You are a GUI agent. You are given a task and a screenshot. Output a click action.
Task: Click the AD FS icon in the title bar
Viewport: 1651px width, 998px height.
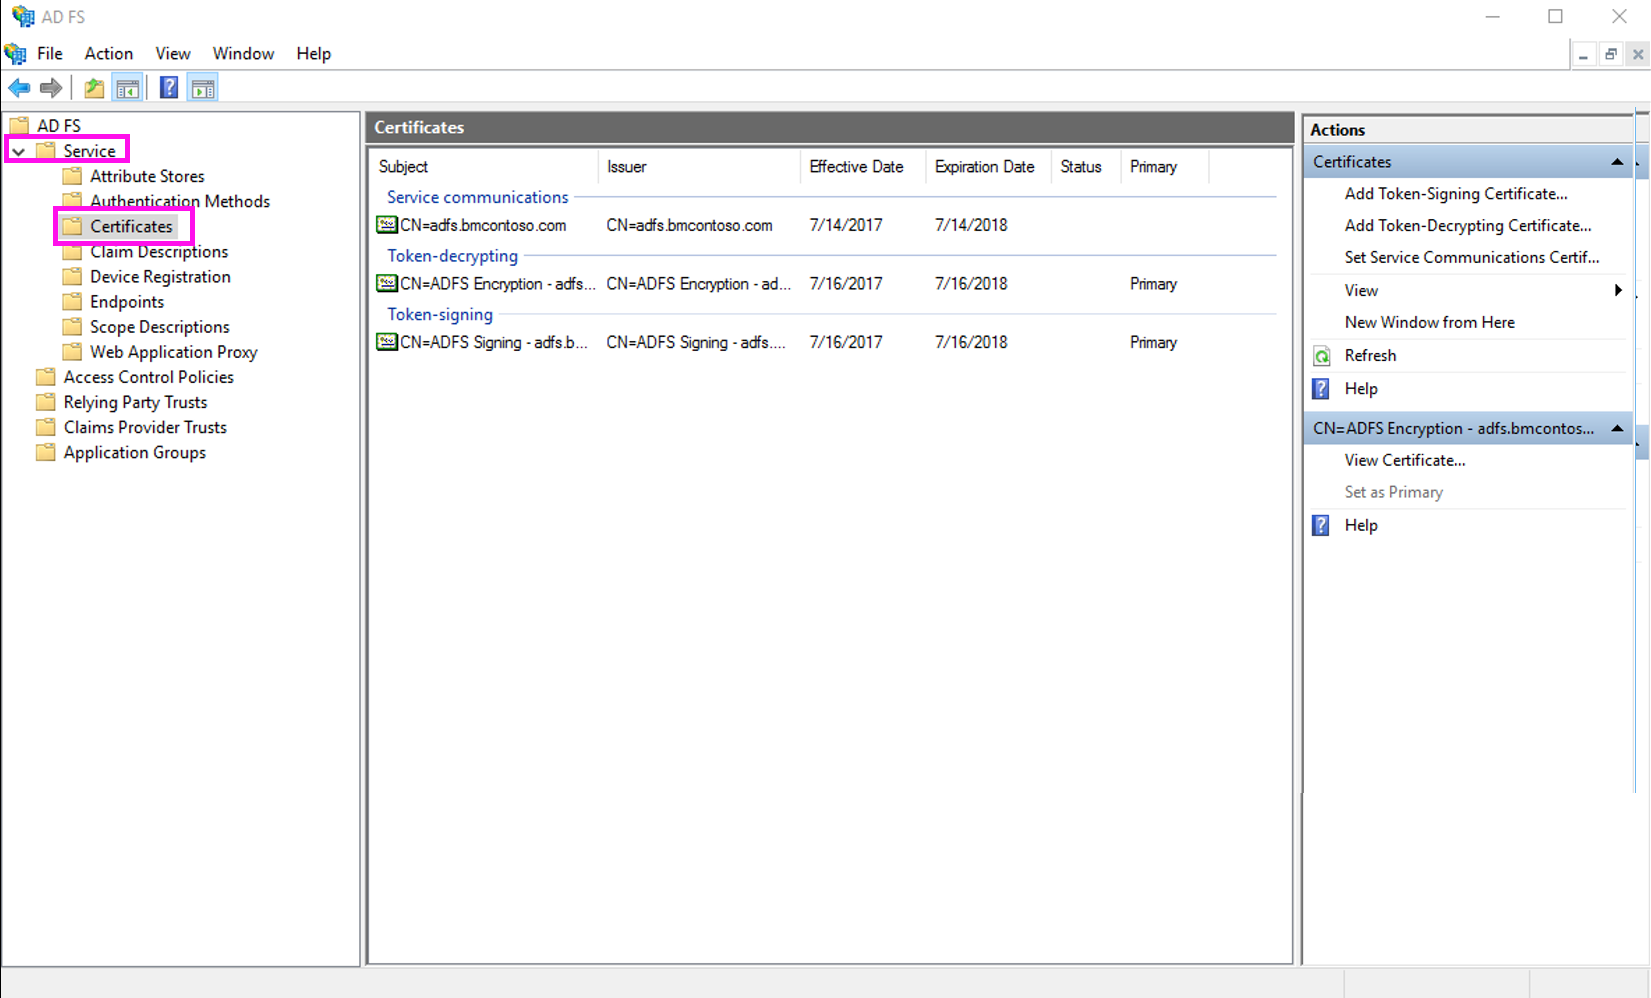tap(21, 16)
